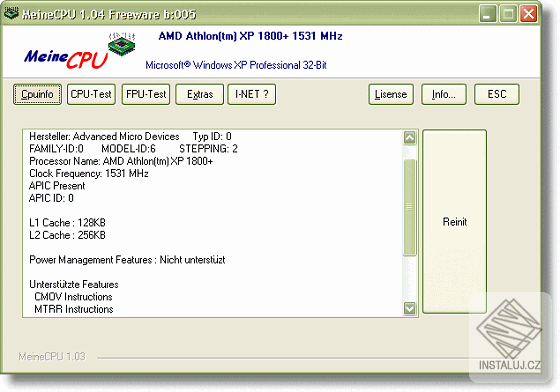Start the FPU-Test

click(146, 94)
